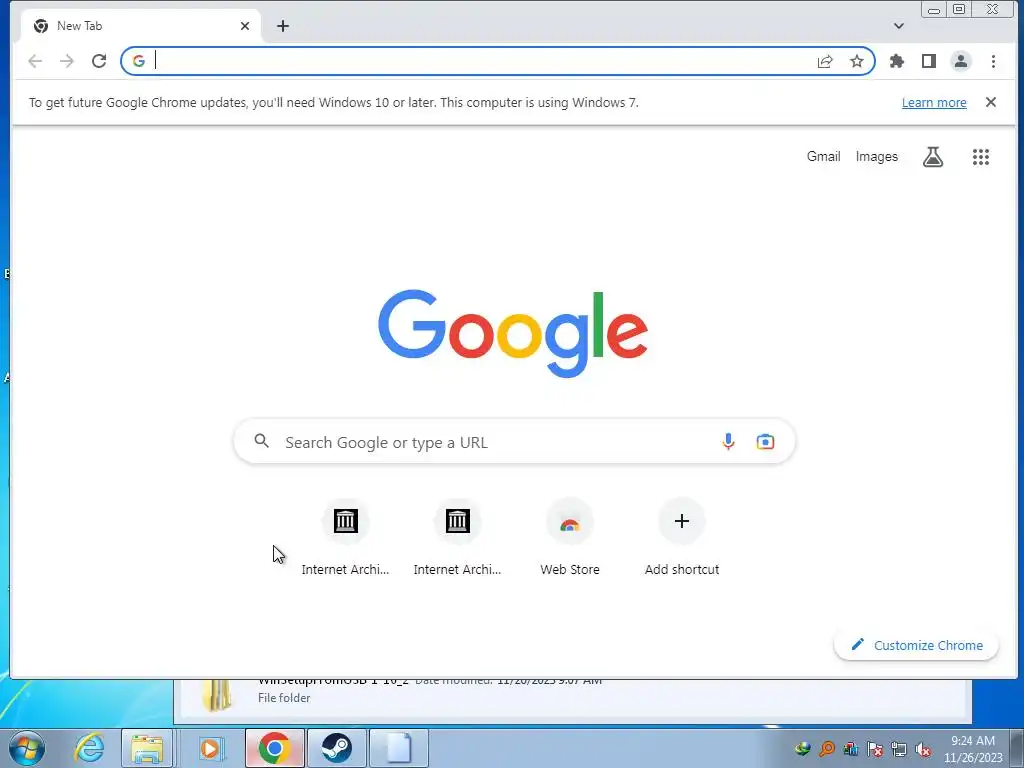
Task: Open the Web Store shortcut
Action: tap(569, 537)
